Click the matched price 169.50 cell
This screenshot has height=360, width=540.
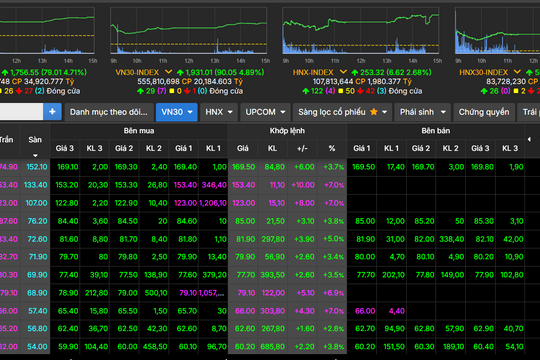[x=243, y=167]
